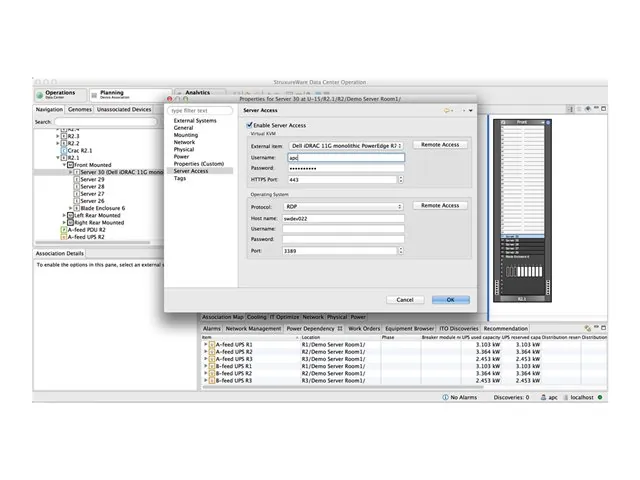Expand the Left Rear Mounted node

coord(62,215)
